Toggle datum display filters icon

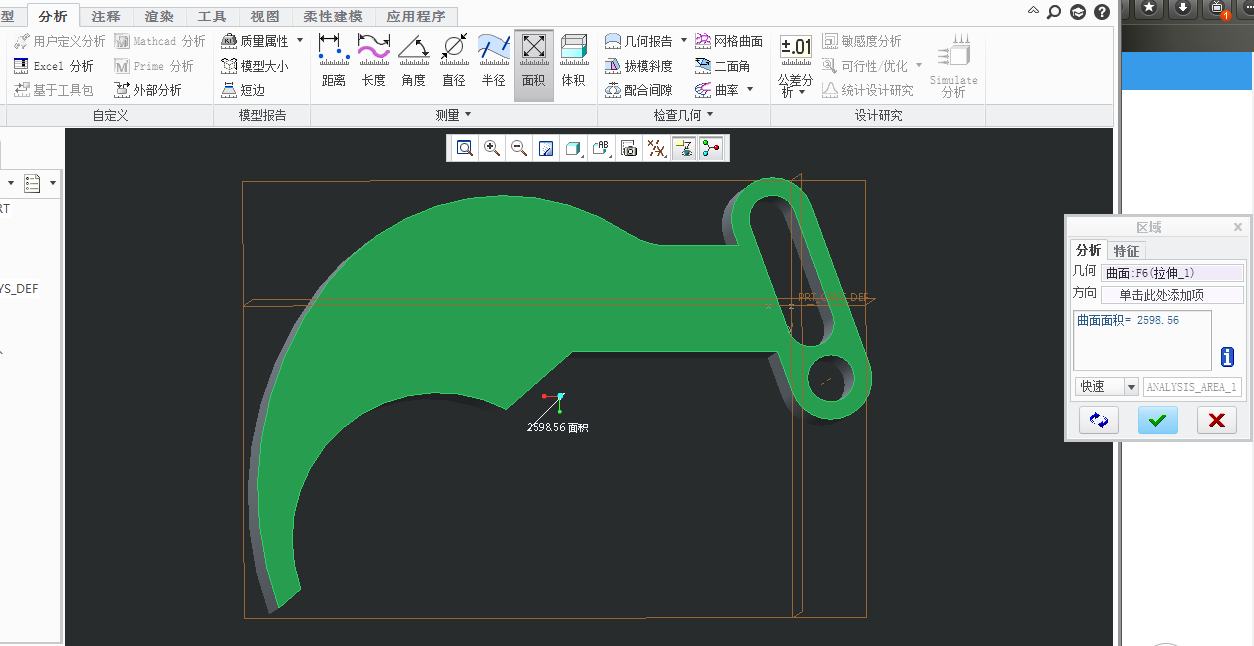[x=656, y=148]
